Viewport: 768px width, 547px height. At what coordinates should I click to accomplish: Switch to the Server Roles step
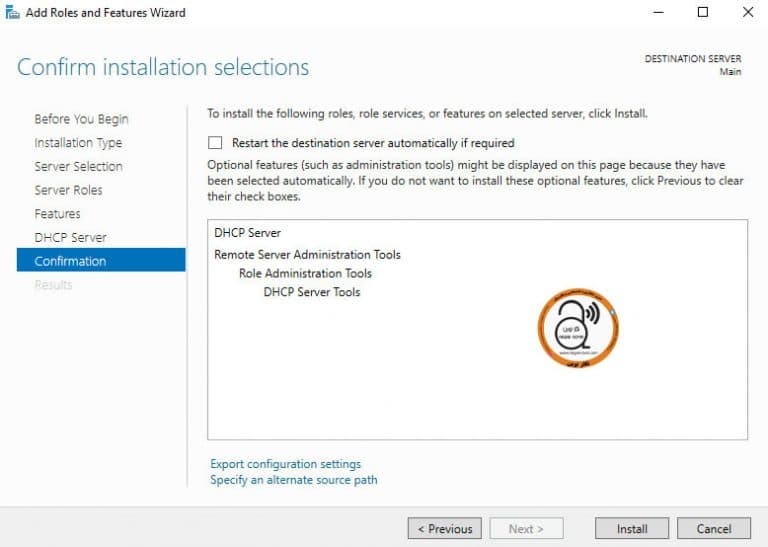[x=69, y=190]
